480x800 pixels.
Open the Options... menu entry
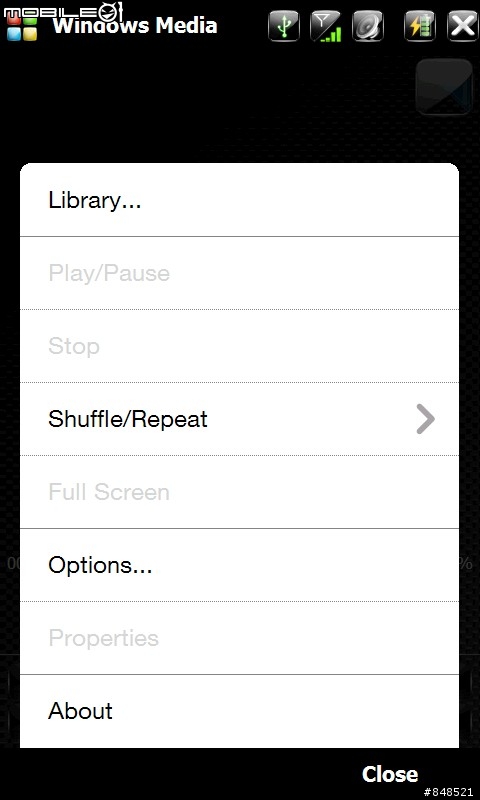[239, 565]
